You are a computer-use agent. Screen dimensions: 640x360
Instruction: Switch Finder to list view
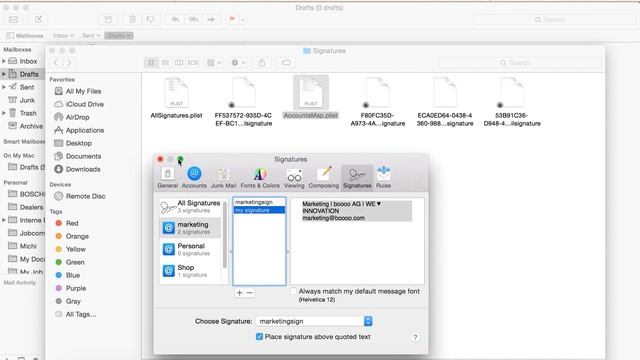point(165,62)
